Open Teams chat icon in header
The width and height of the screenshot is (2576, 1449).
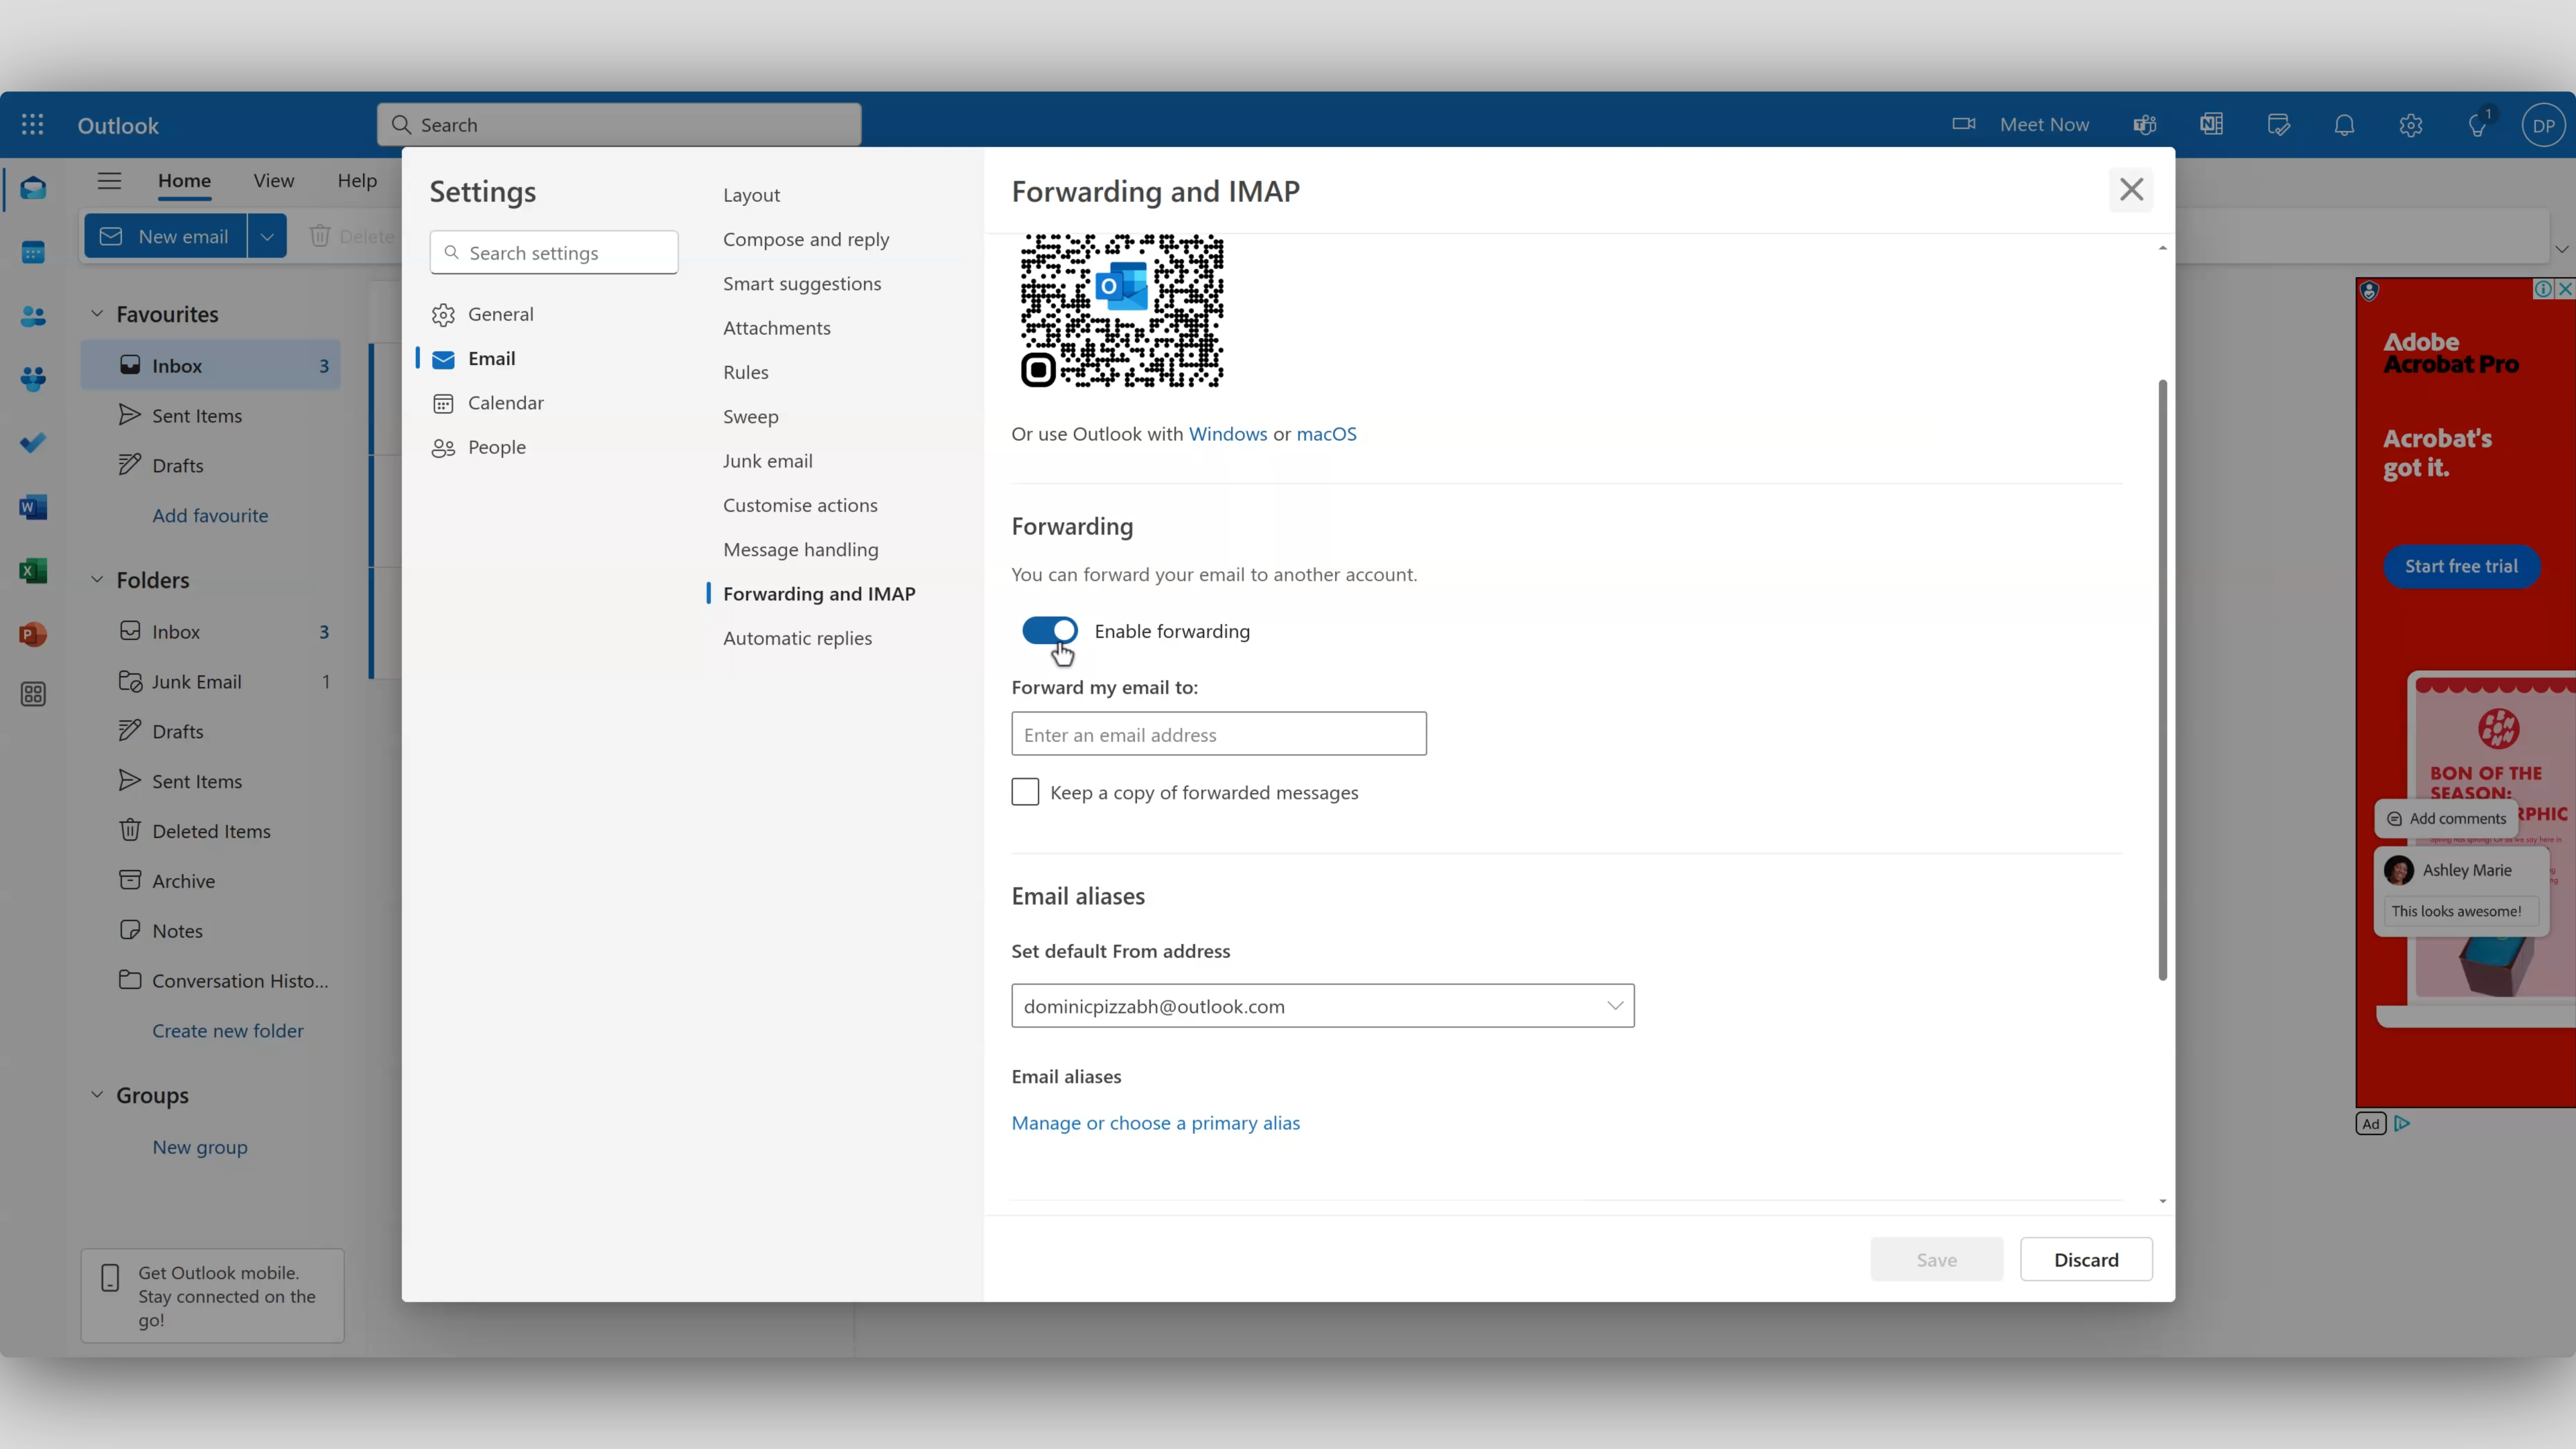click(2145, 125)
